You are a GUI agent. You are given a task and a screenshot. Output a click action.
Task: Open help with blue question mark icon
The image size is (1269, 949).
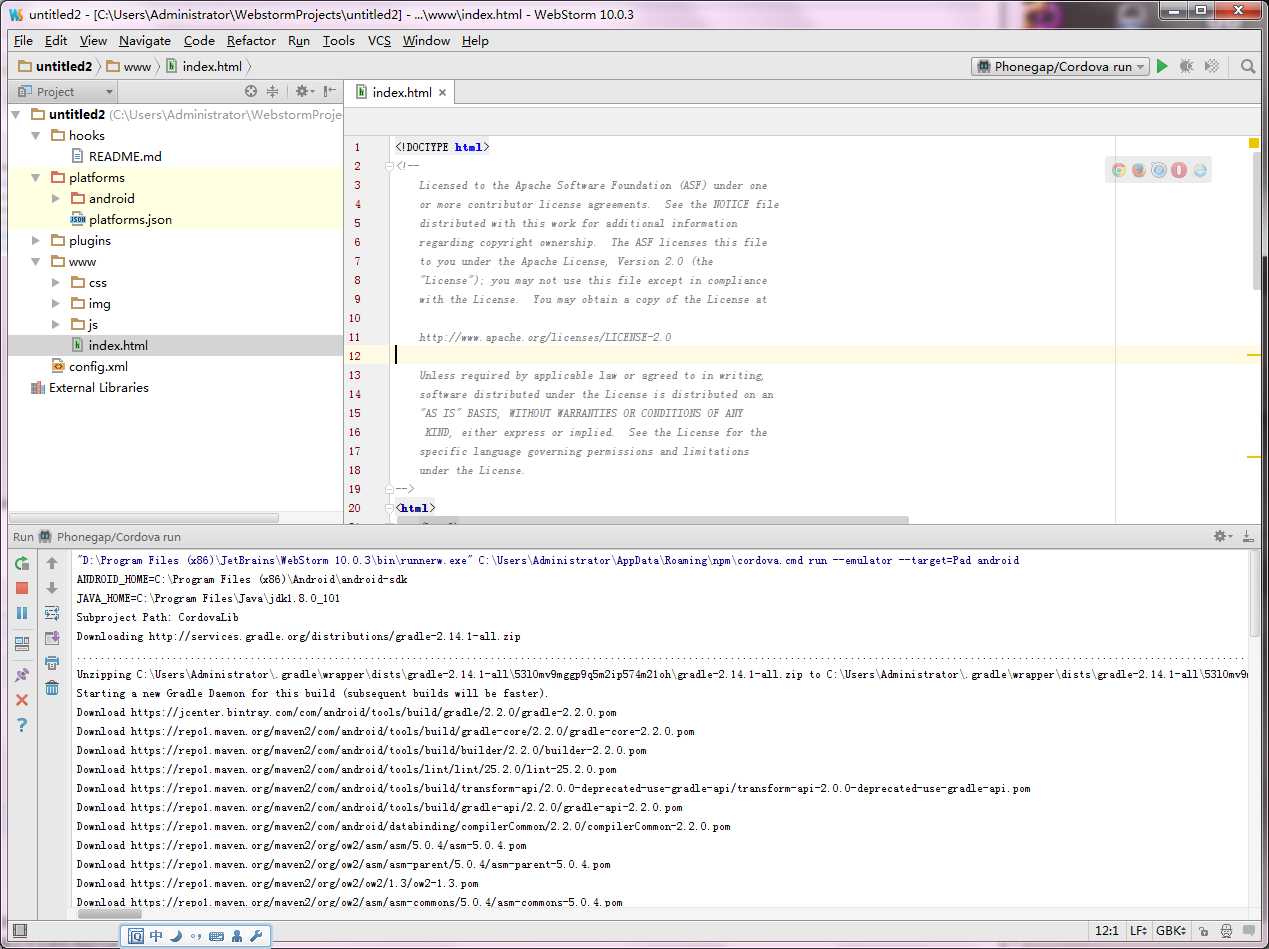[22, 725]
